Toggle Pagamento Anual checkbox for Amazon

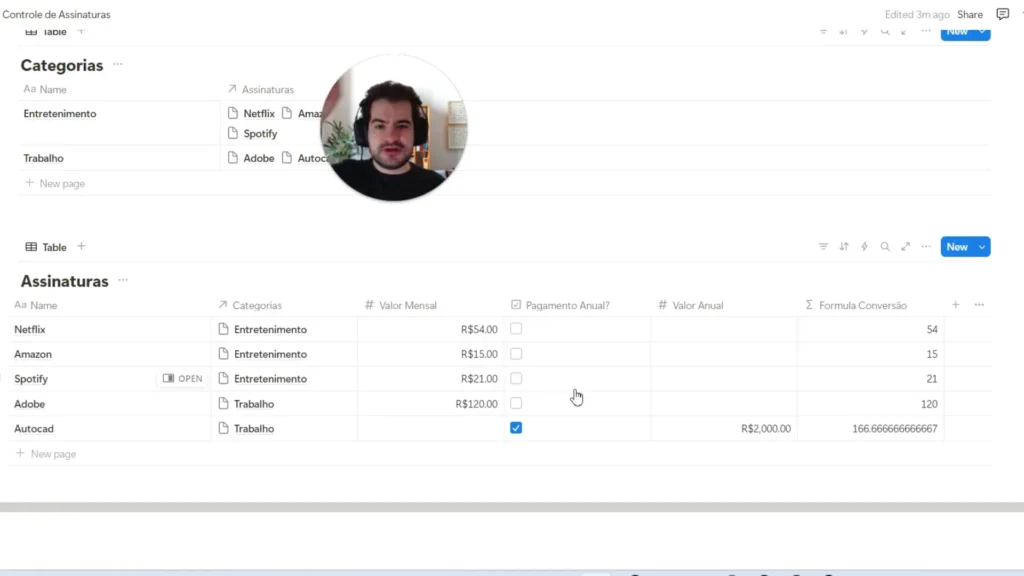pyautogui.click(x=516, y=354)
